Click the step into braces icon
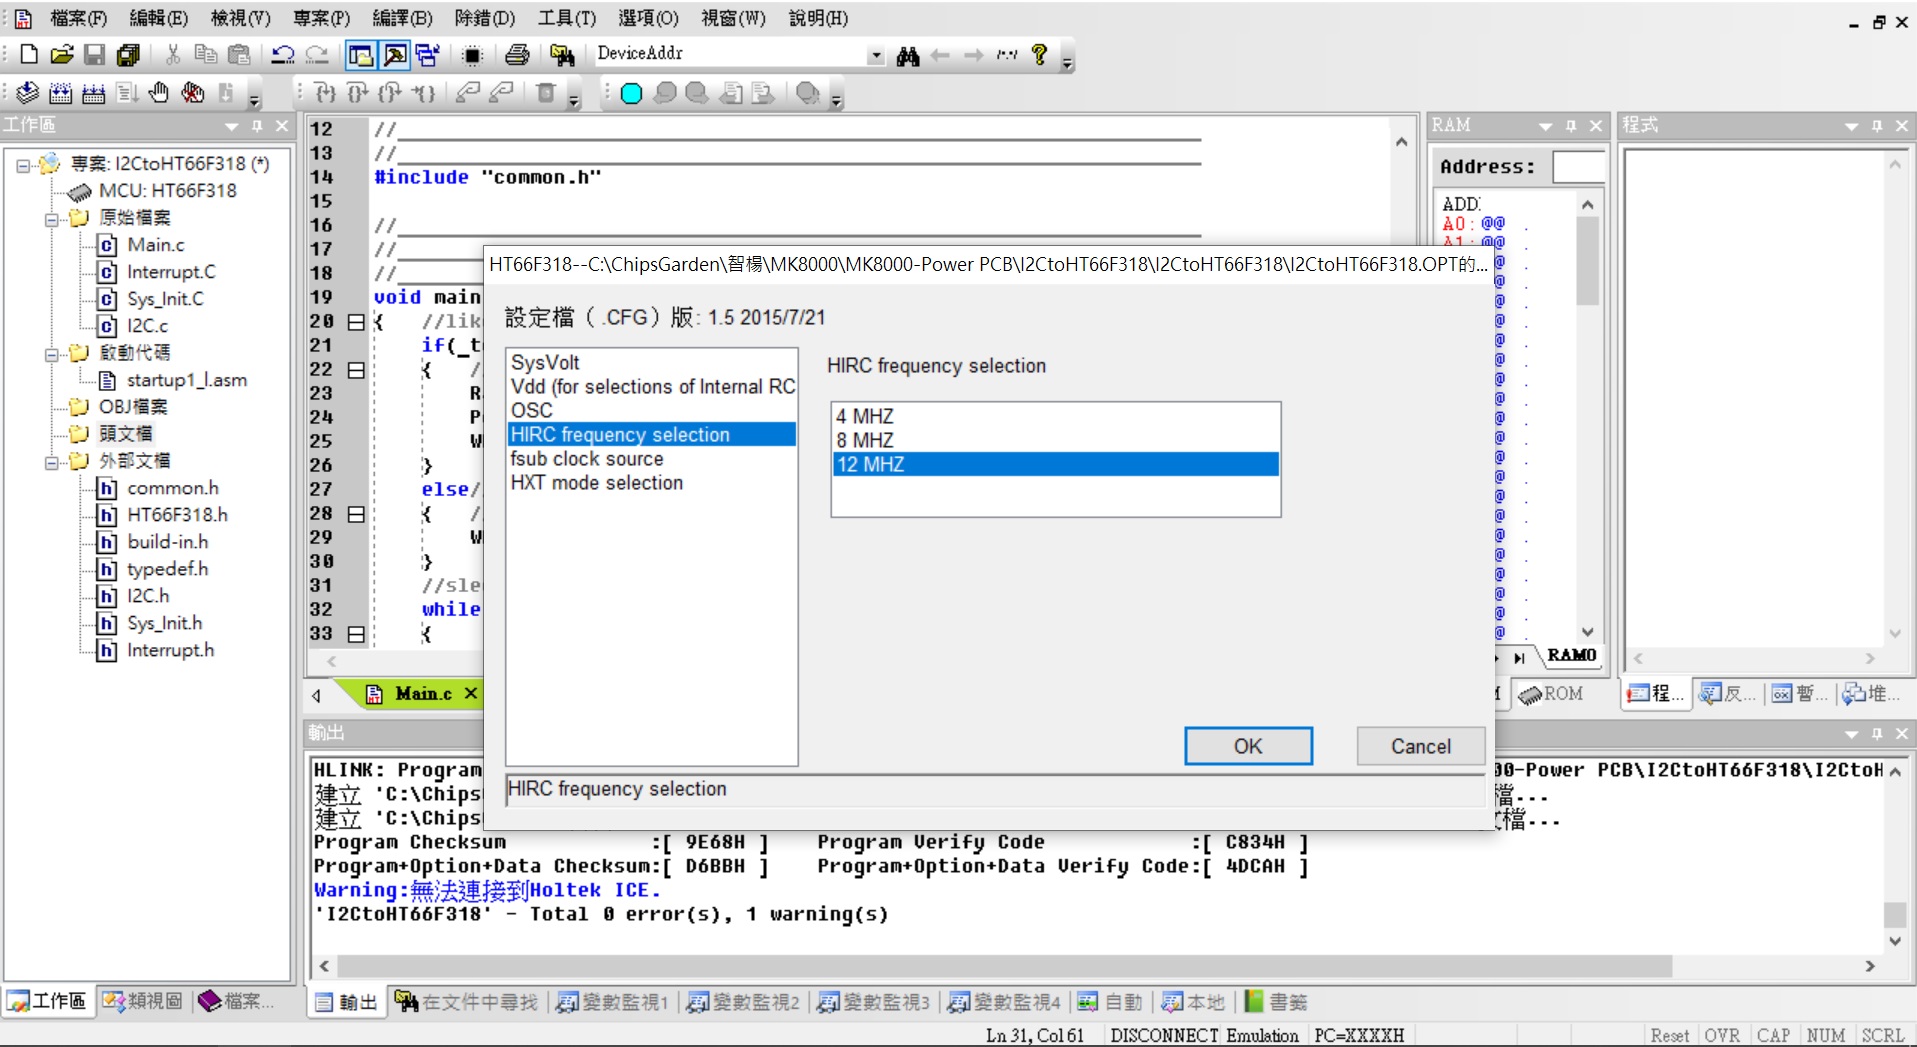 [x=325, y=93]
